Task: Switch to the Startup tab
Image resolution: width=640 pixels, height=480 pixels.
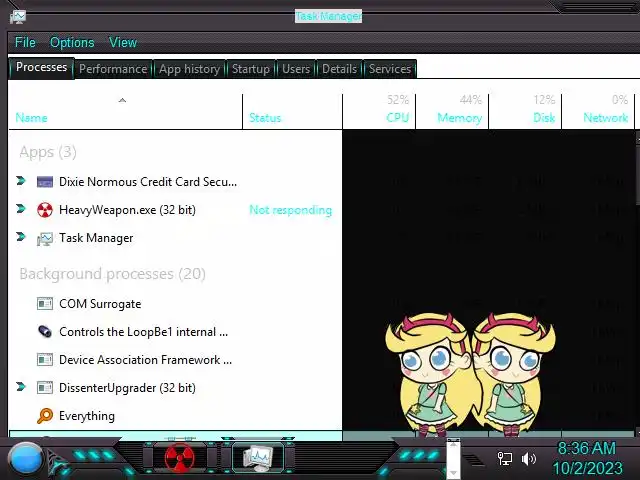Action: tap(251, 69)
